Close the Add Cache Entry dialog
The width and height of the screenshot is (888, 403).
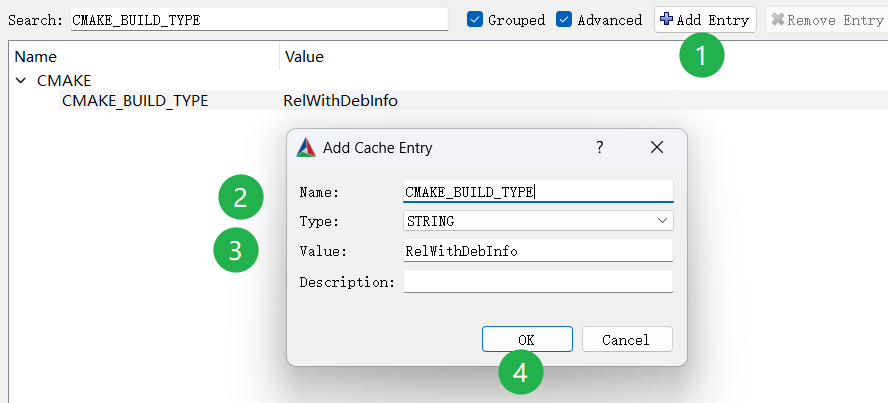pos(657,148)
